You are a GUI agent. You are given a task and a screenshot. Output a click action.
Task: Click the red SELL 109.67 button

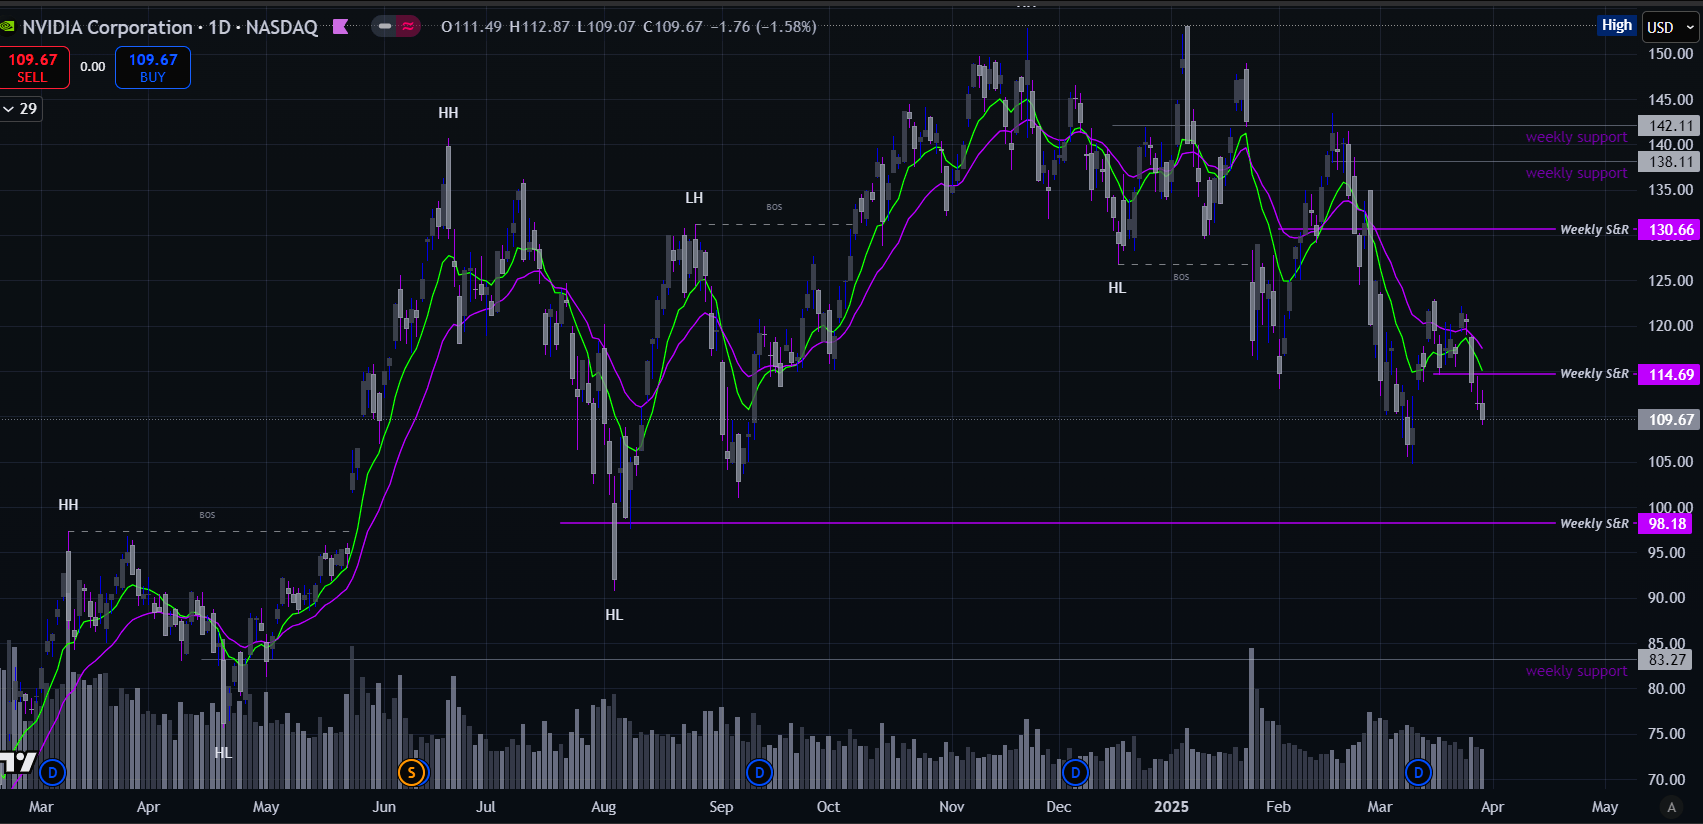pyautogui.click(x=33, y=68)
